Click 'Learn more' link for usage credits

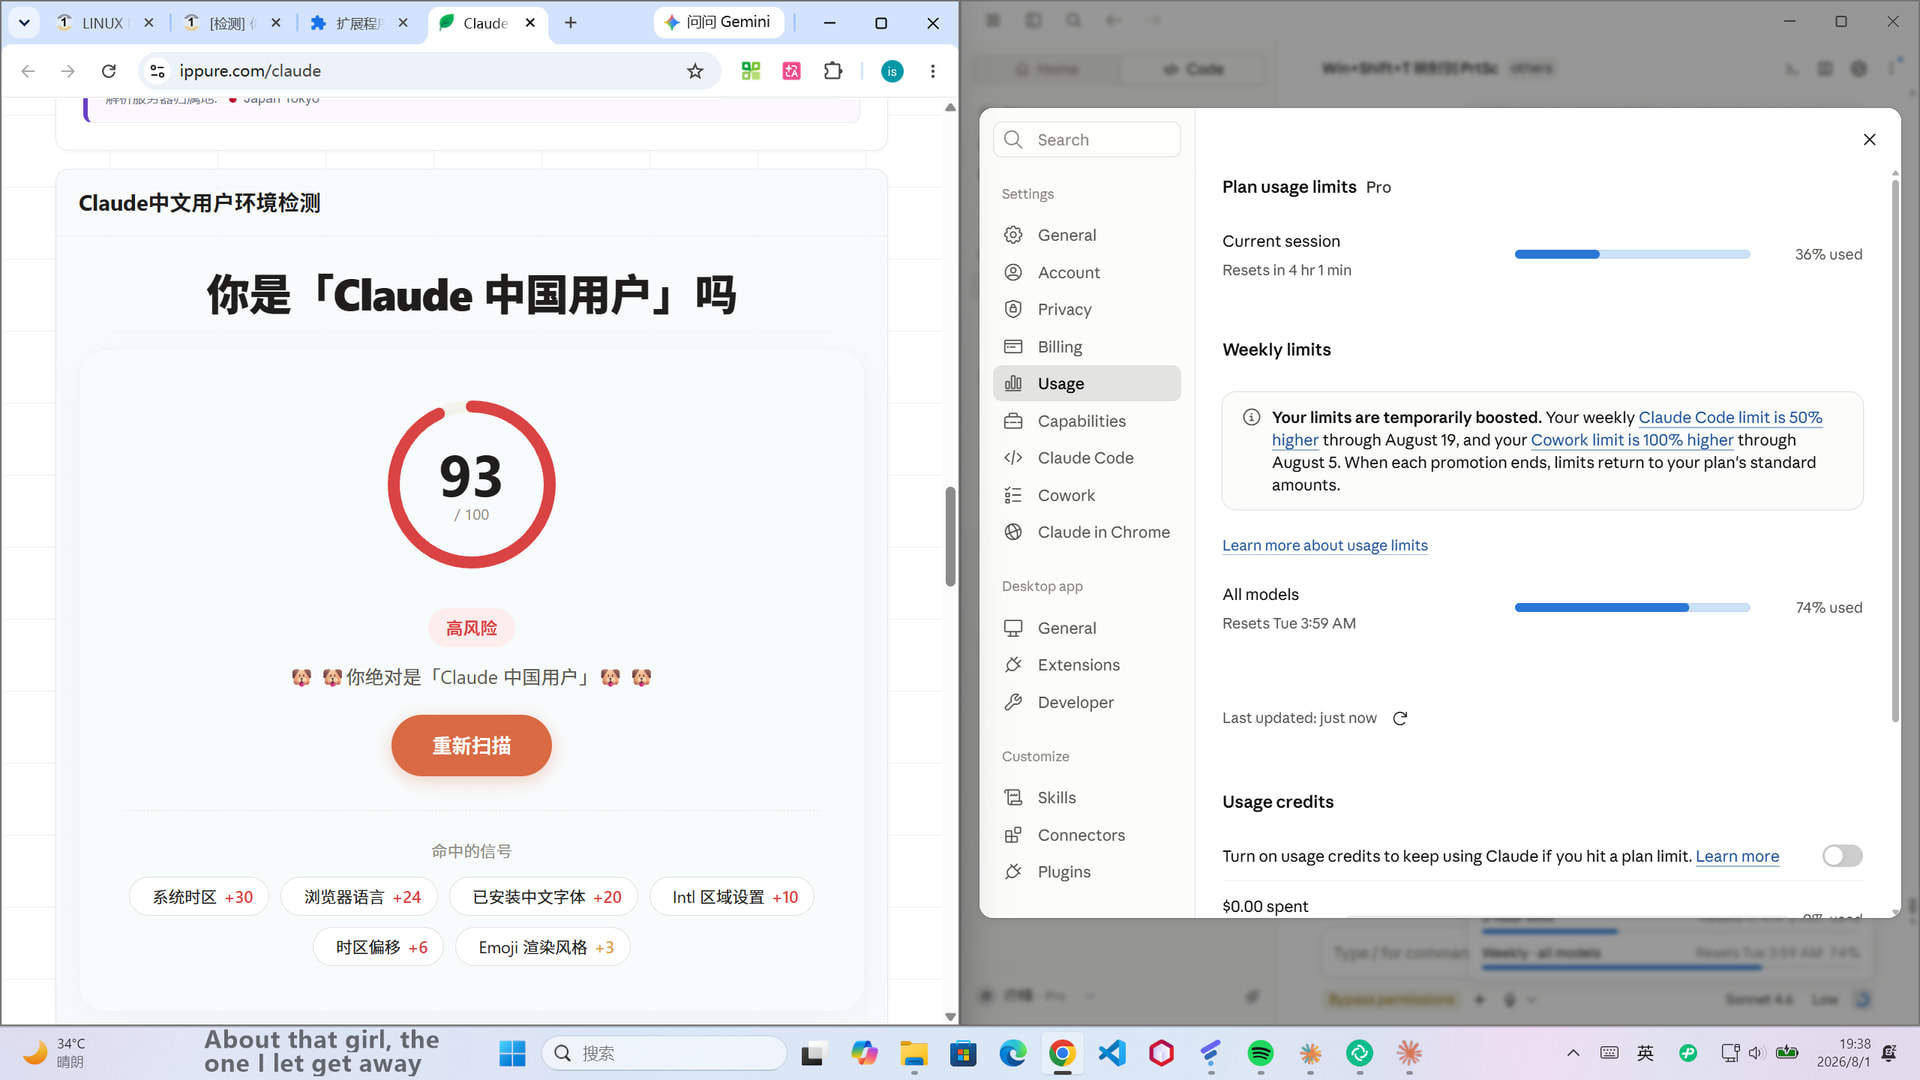pos(1737,856)
